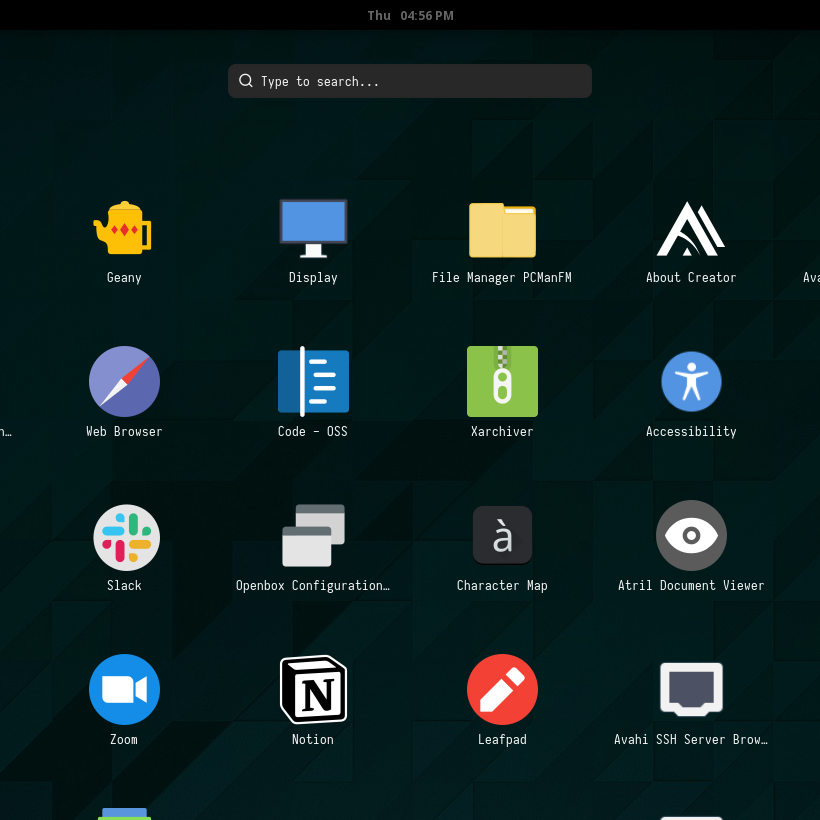The height and width of the screenshot is (820, 820).
Task: Open the Accessibility settings icon
Action: 691,381
